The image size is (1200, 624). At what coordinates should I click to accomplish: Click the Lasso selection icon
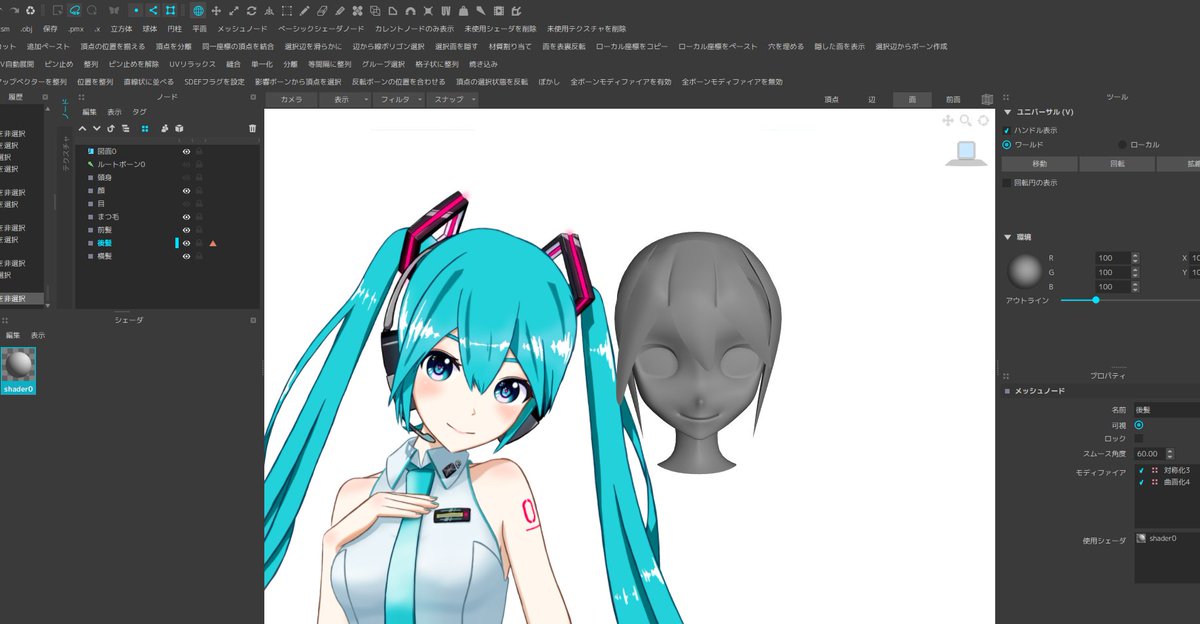[x=75, y=10]
